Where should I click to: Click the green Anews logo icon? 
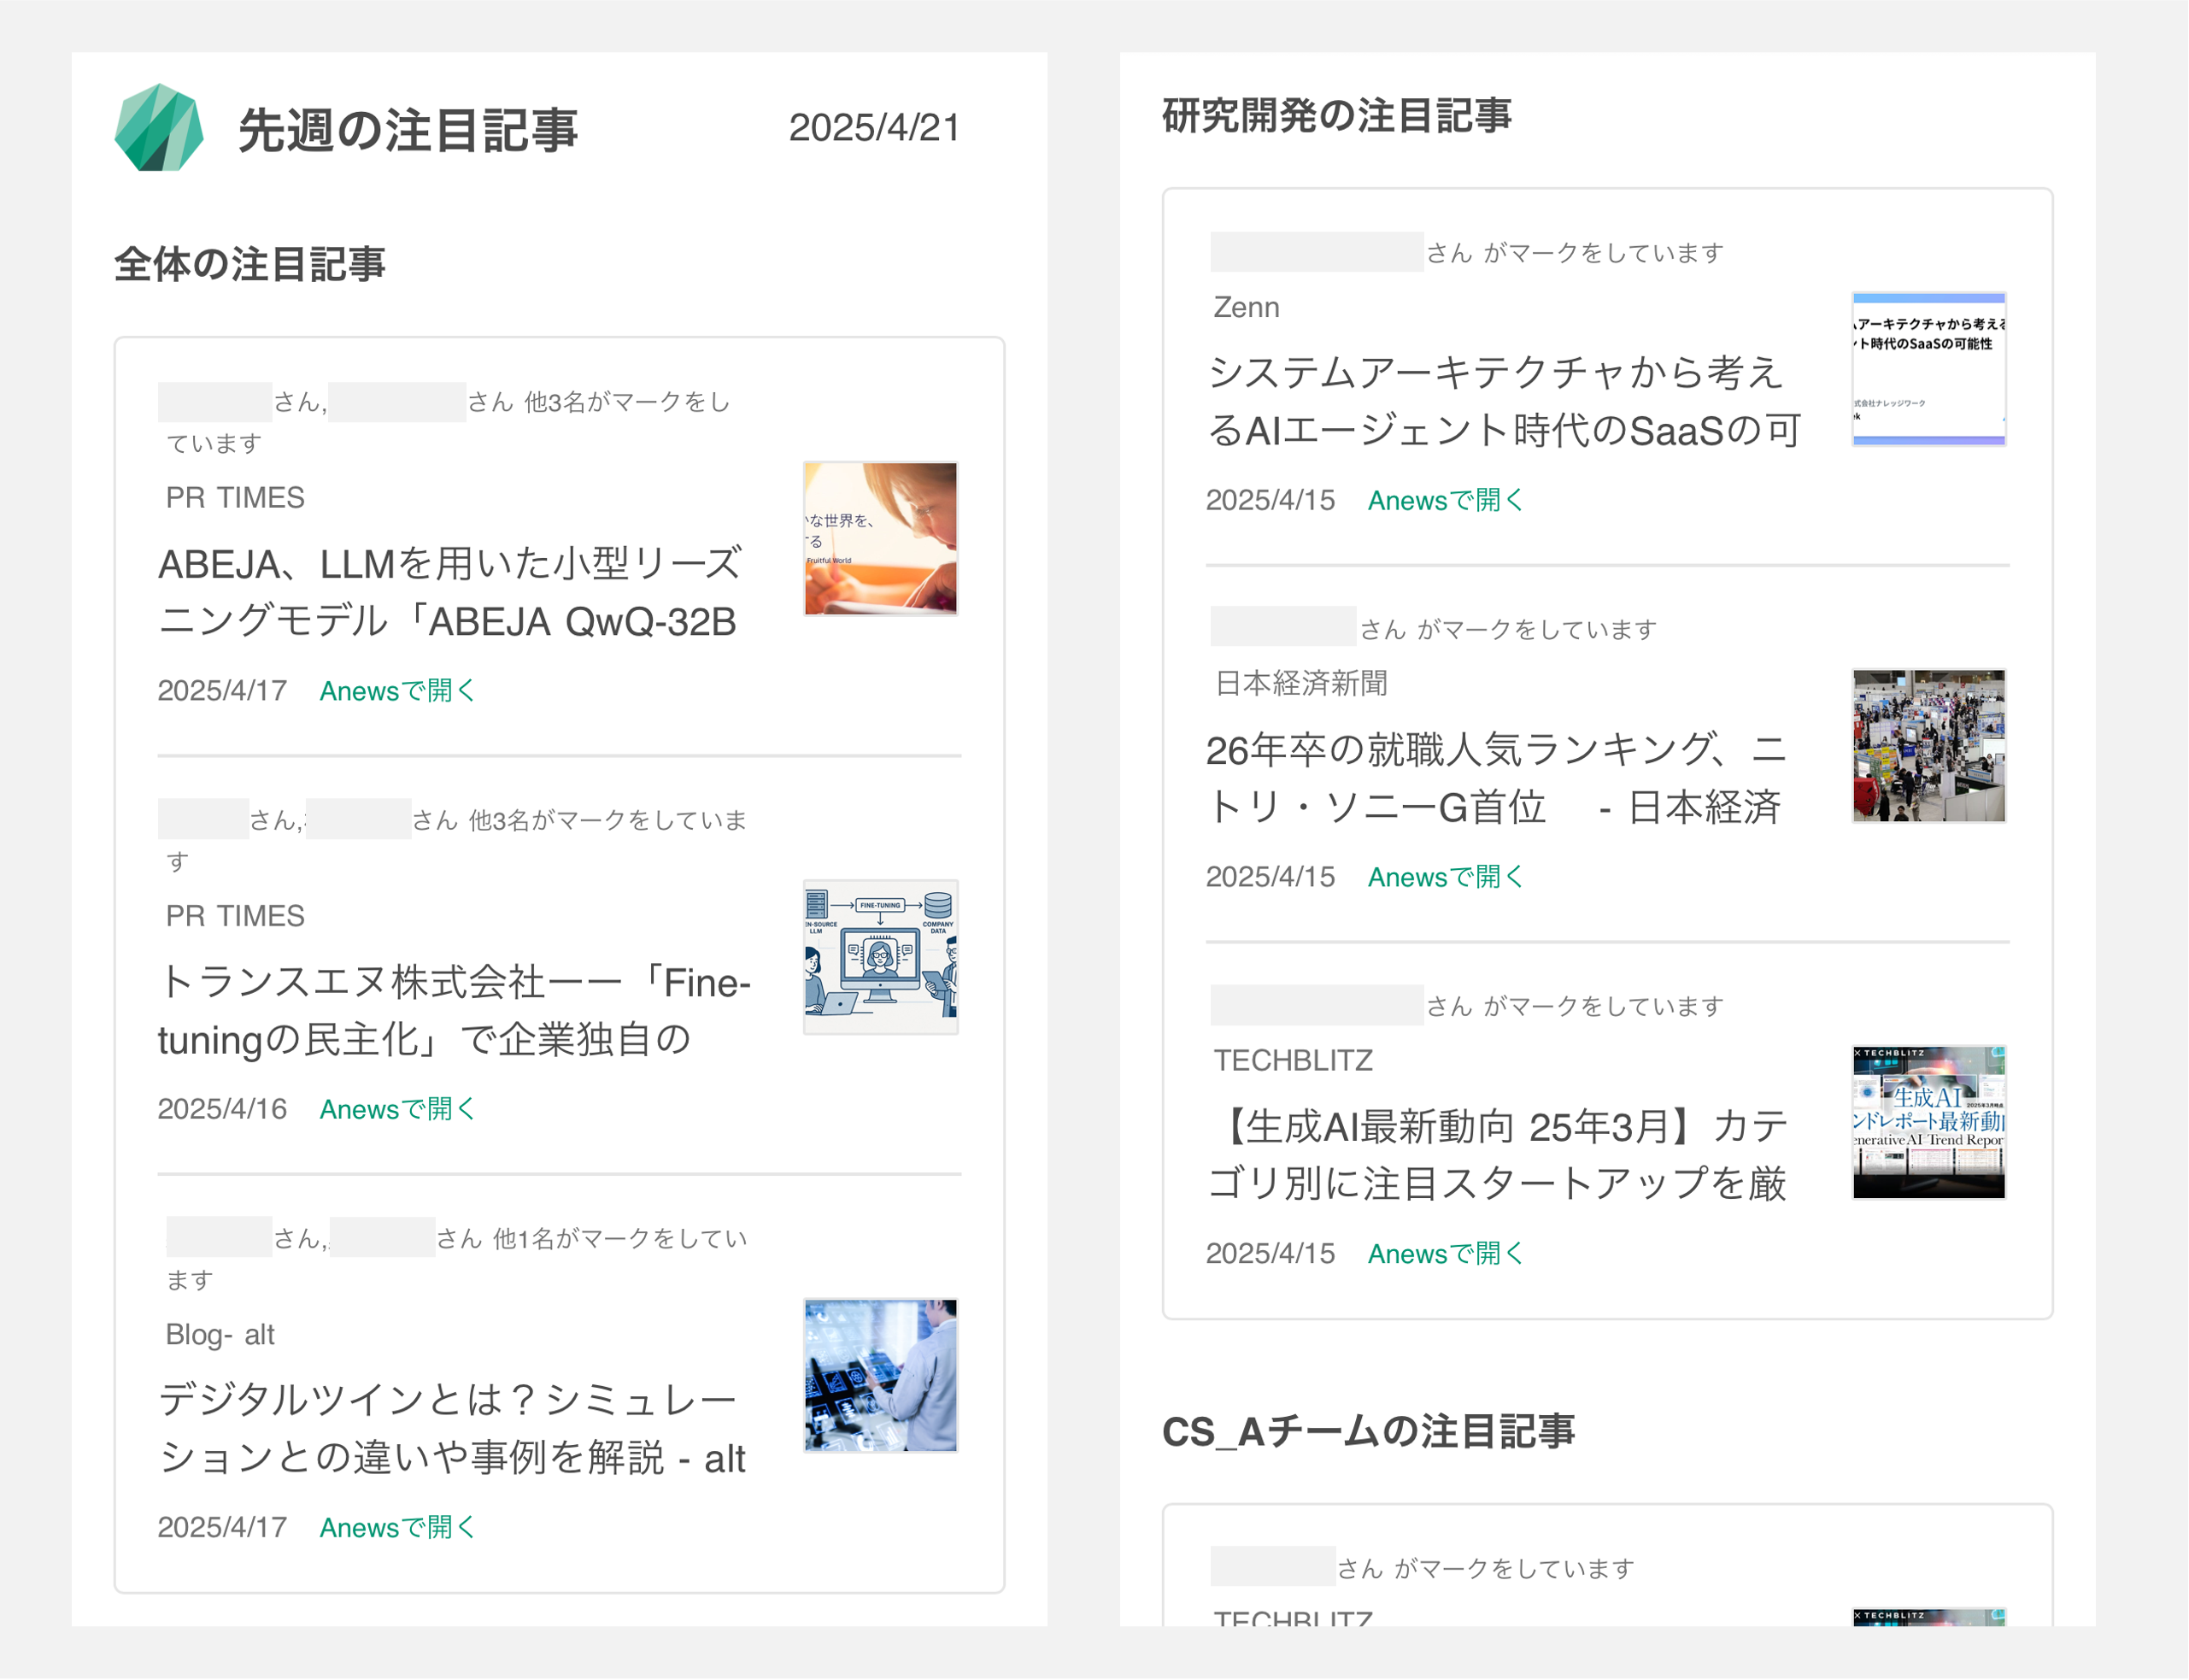click(159, 128)
